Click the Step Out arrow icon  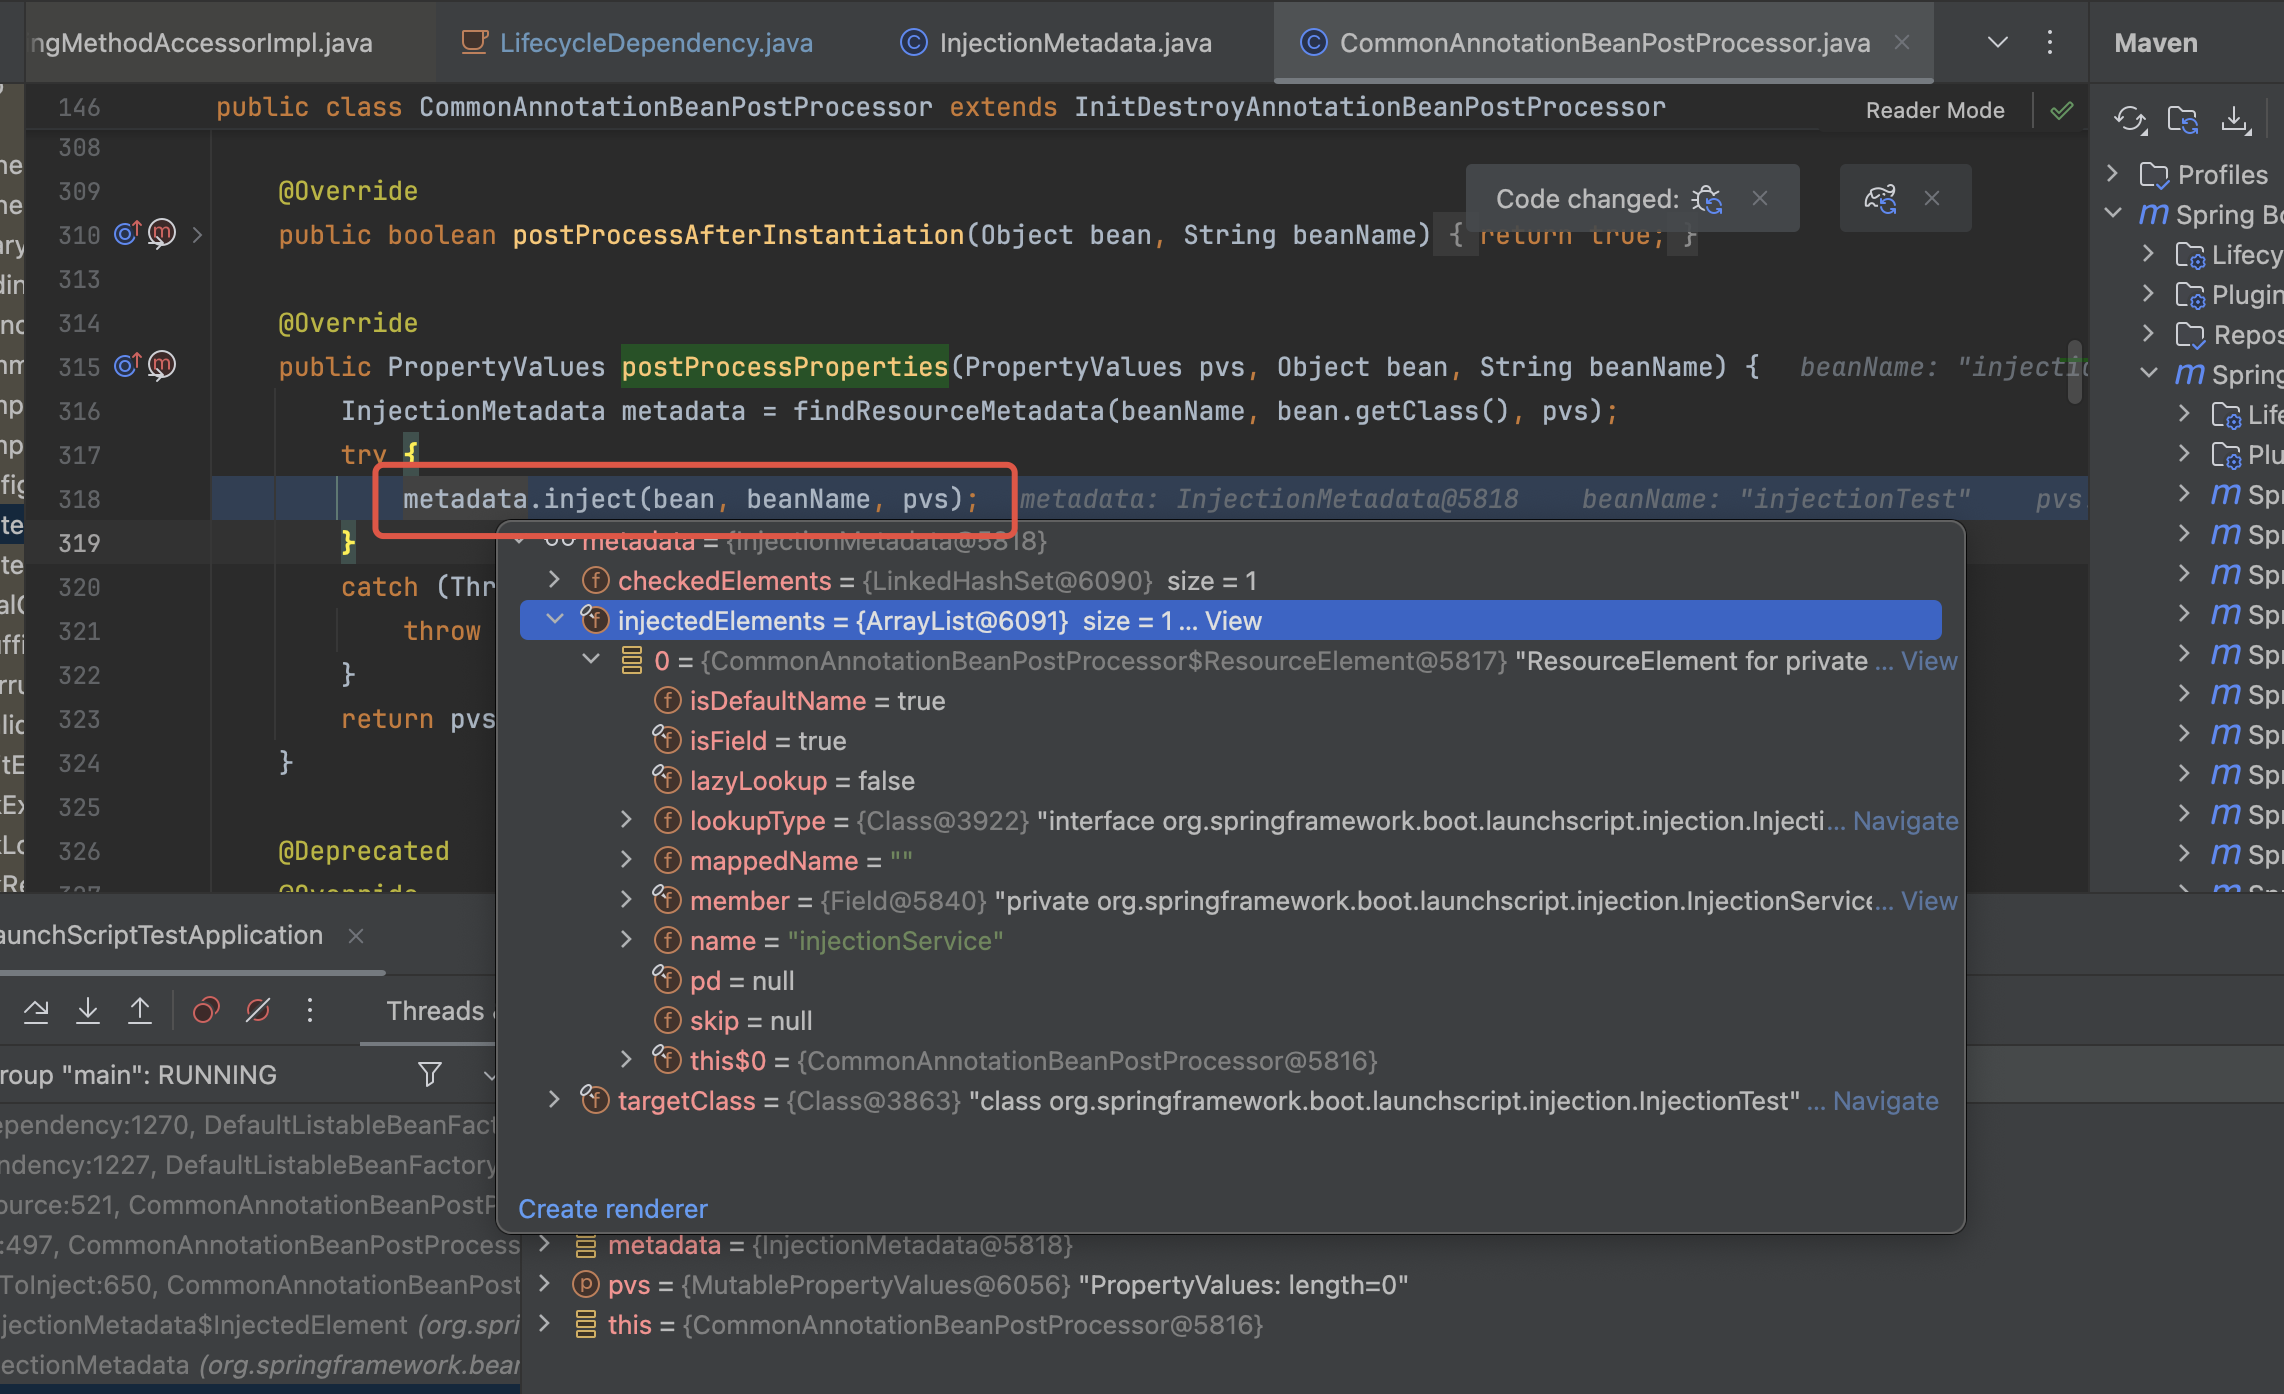coord(140,1011)
